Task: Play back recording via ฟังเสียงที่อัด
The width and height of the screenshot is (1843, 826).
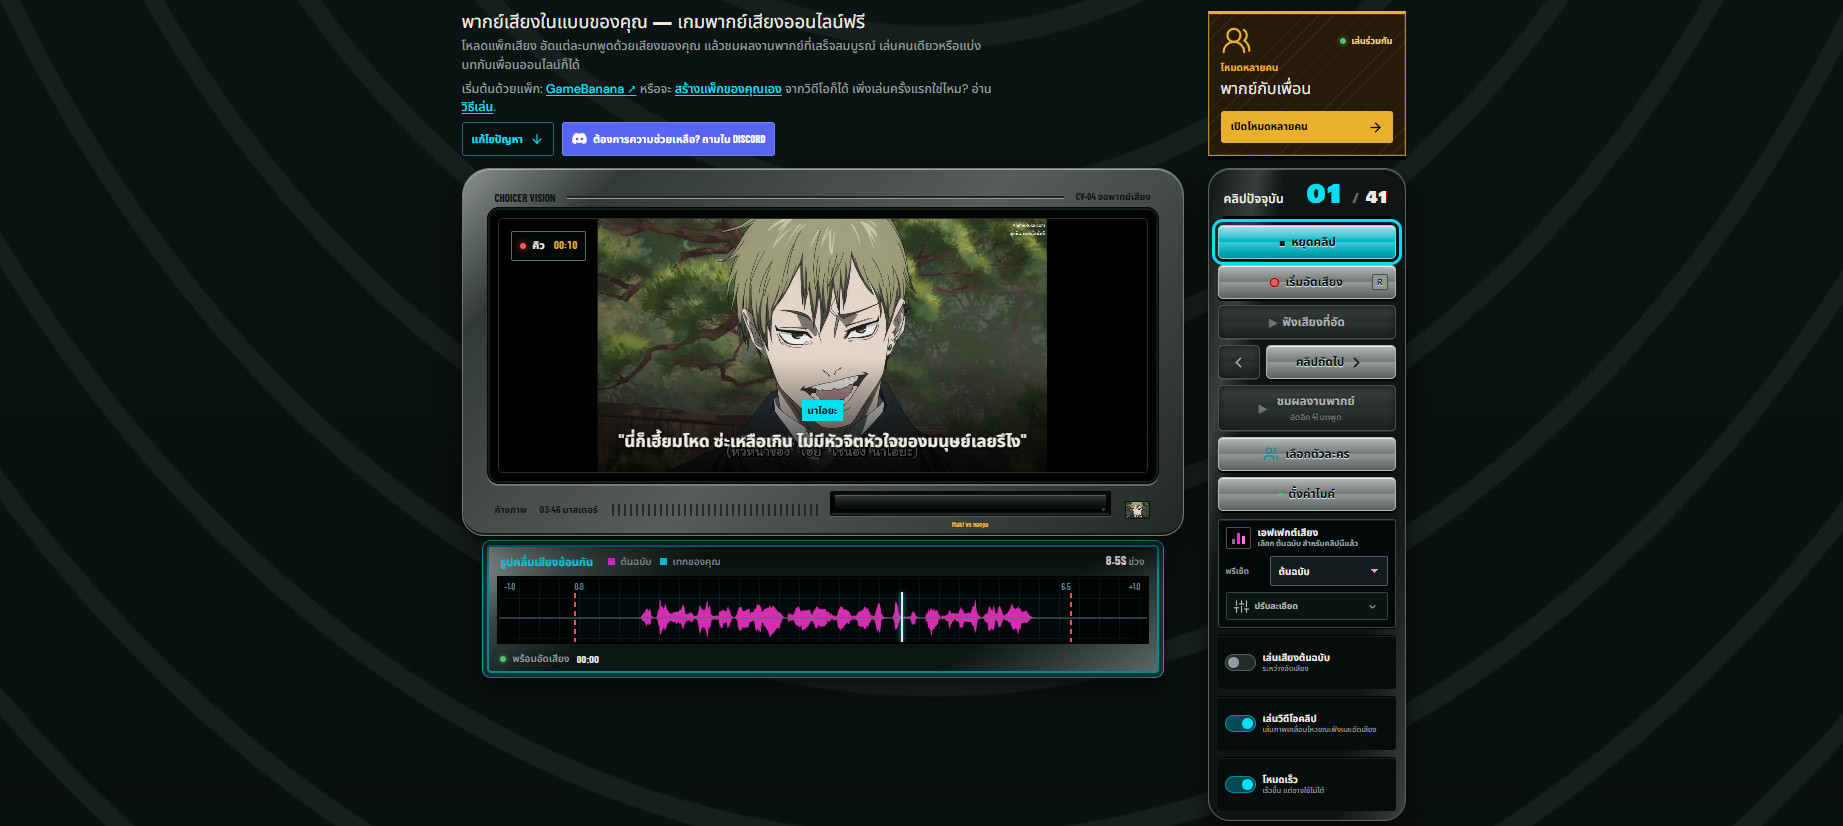Action: (1306, 322)
